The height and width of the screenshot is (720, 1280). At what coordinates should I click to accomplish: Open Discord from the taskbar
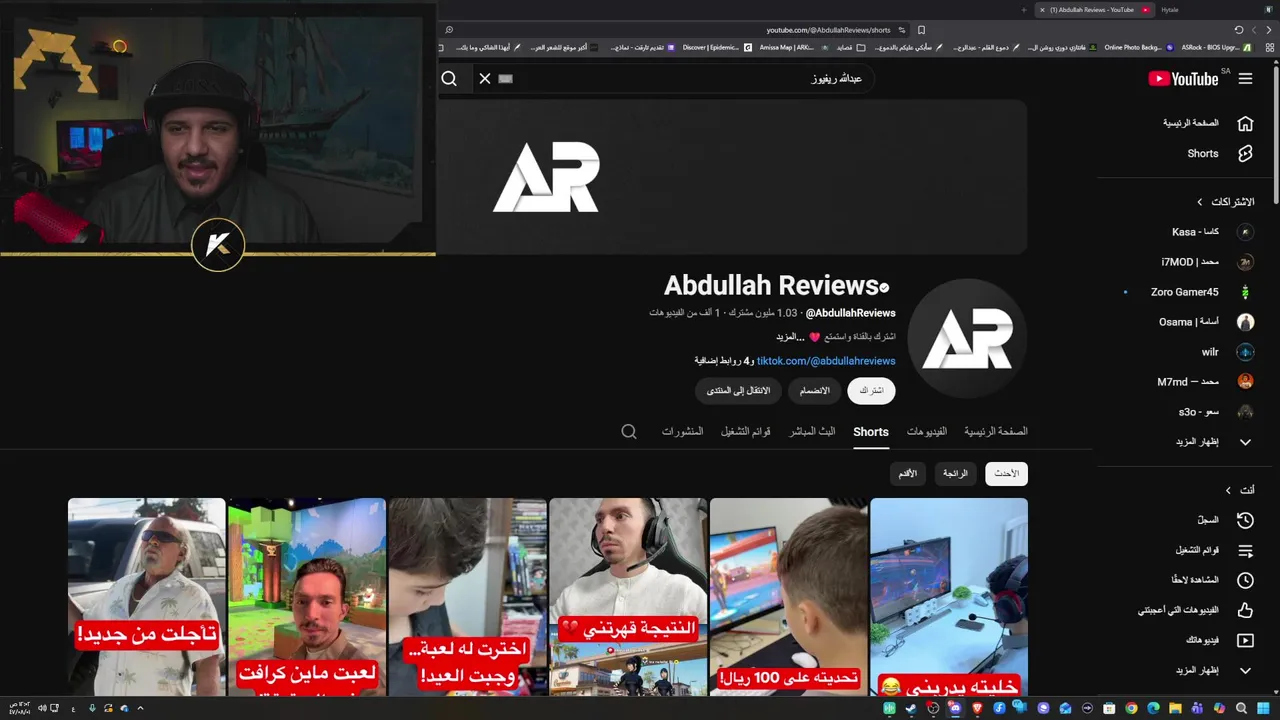[x=955, y=709]
